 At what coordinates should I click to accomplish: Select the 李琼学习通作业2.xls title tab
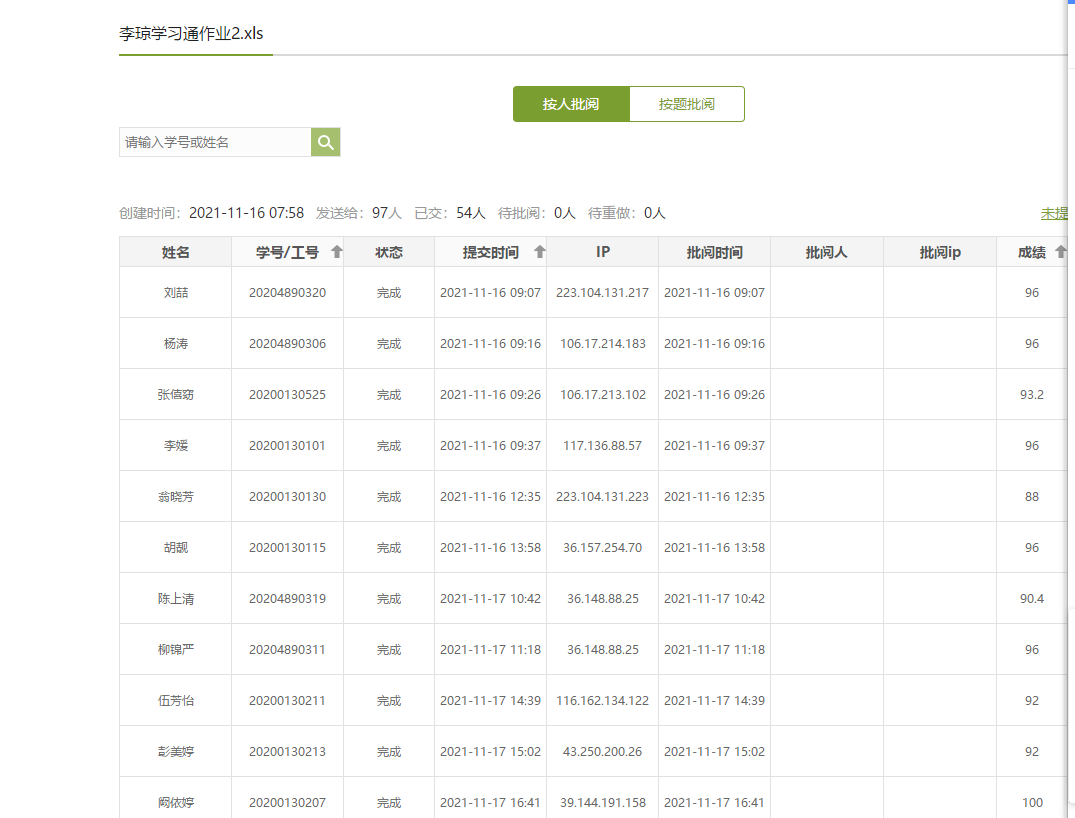(192, 32)
